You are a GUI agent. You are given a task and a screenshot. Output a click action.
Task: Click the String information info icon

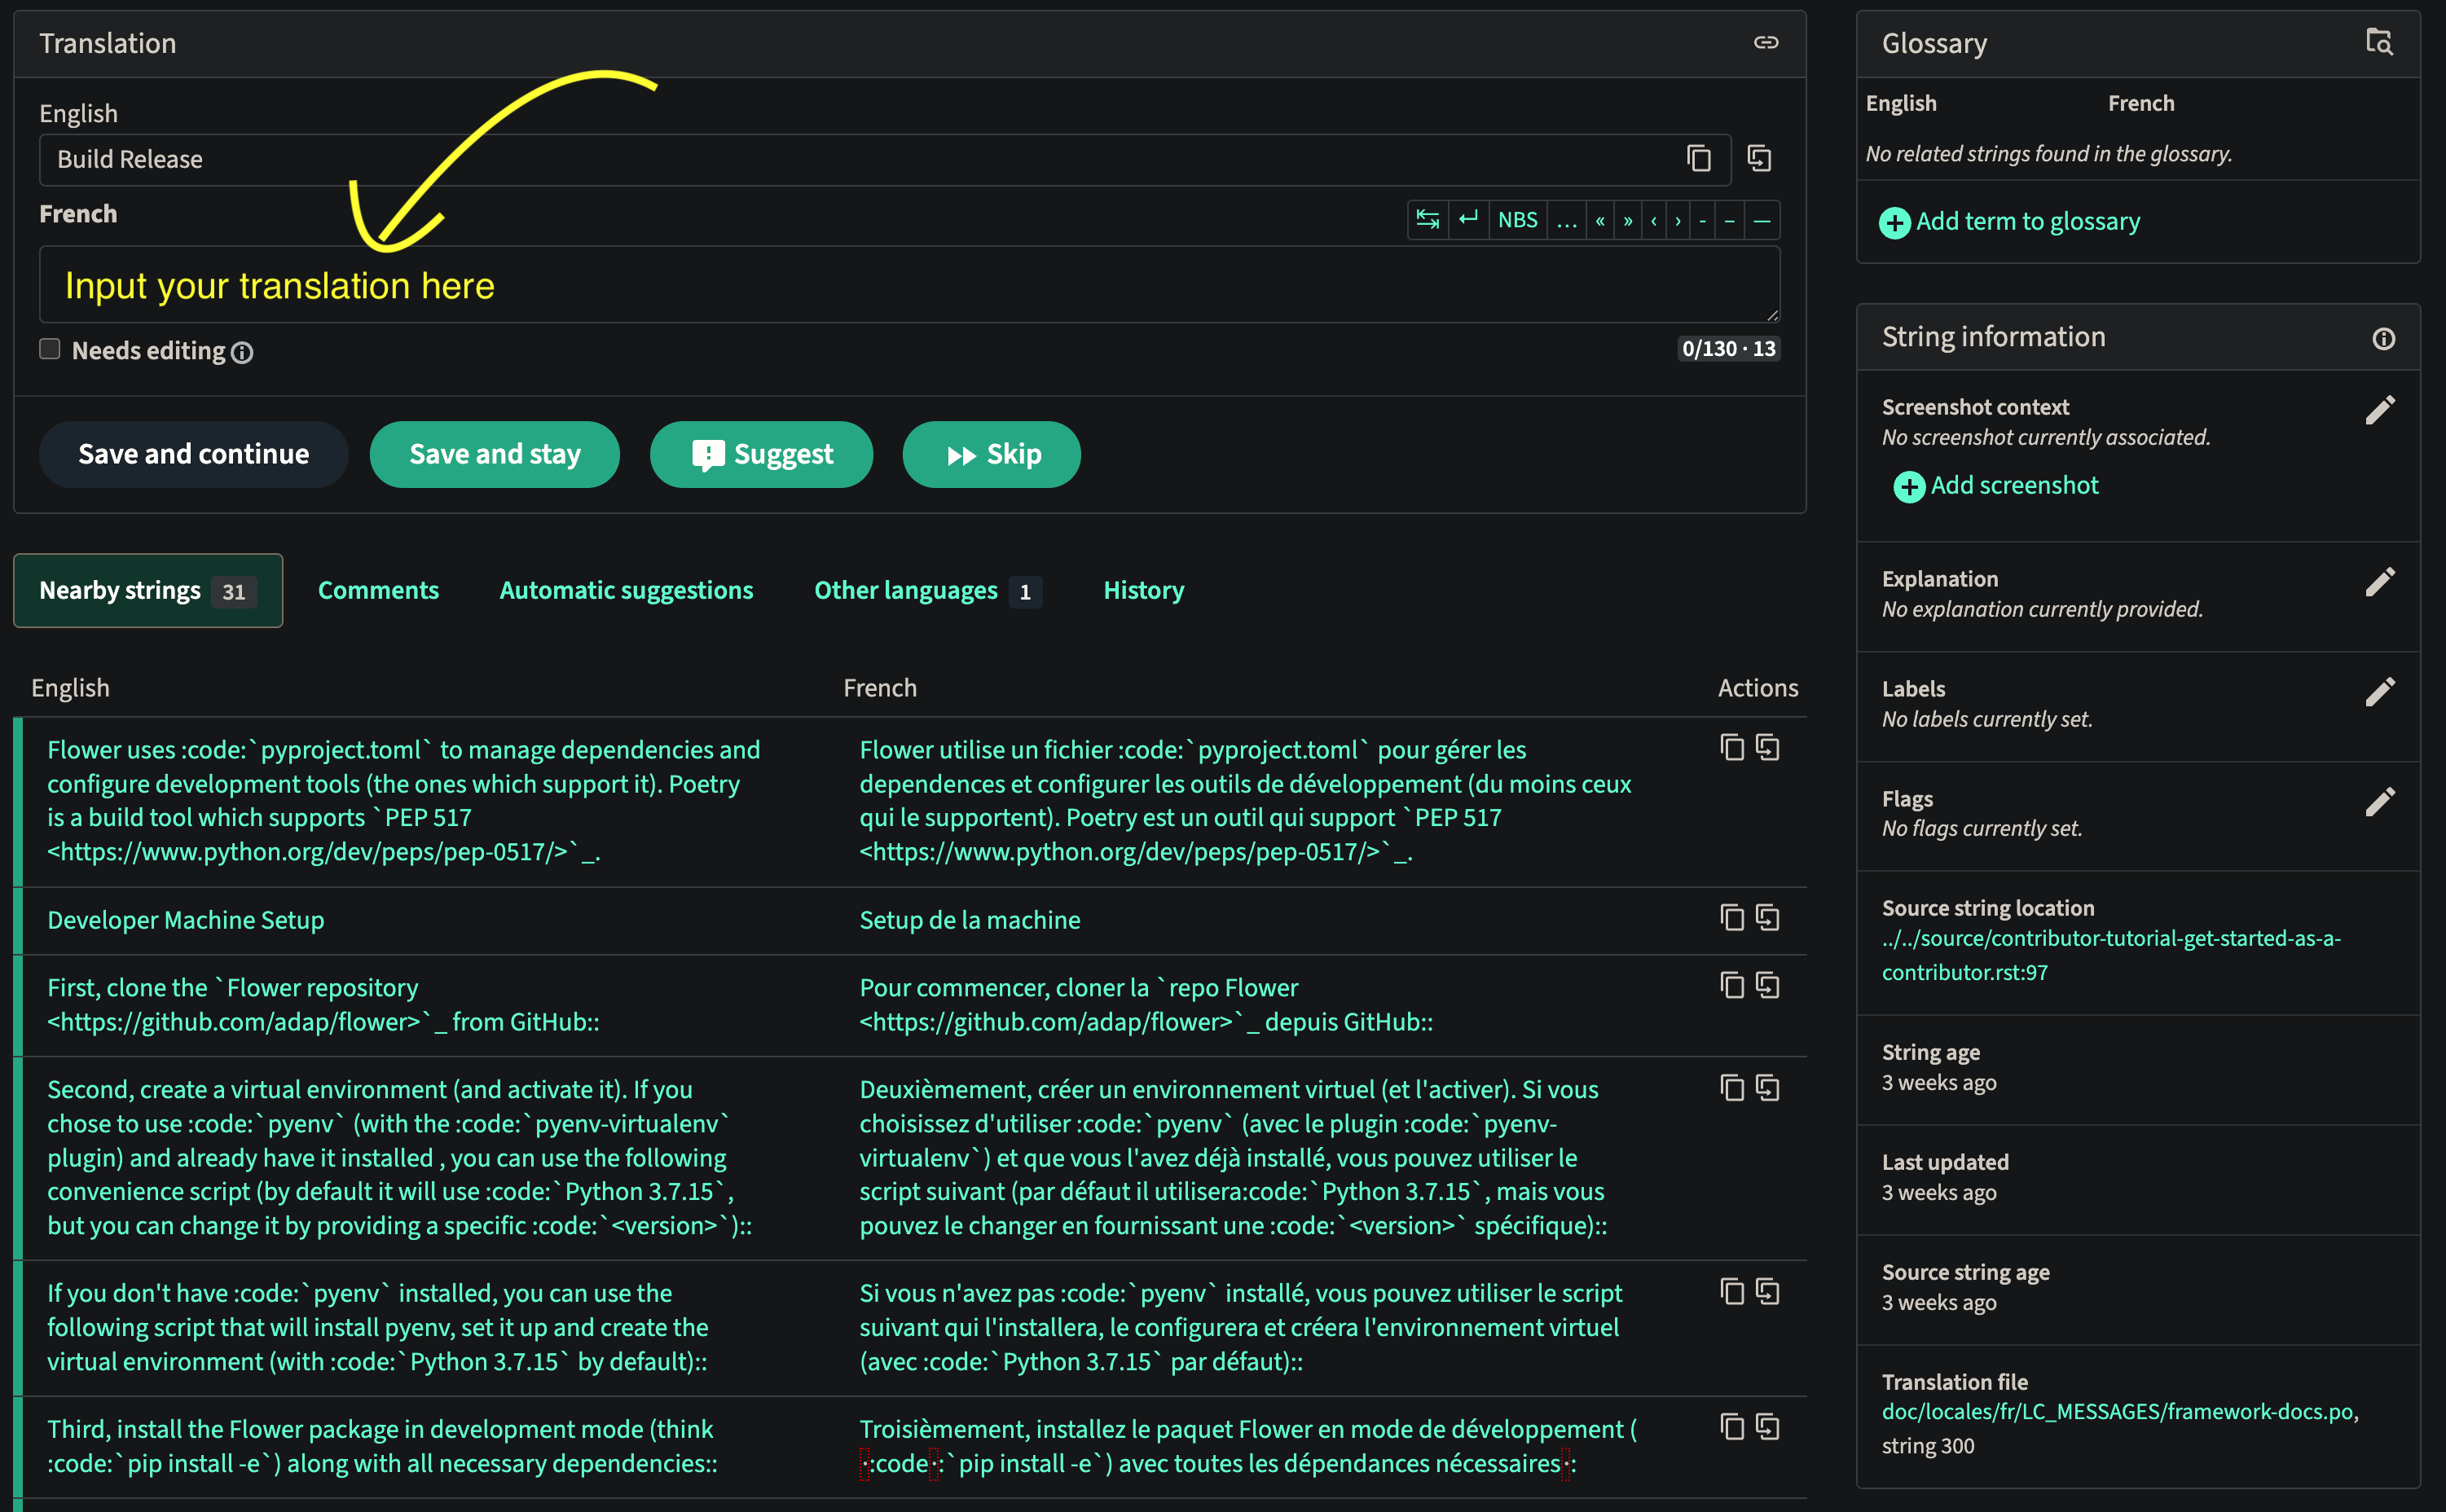(x=2383, y=339)
